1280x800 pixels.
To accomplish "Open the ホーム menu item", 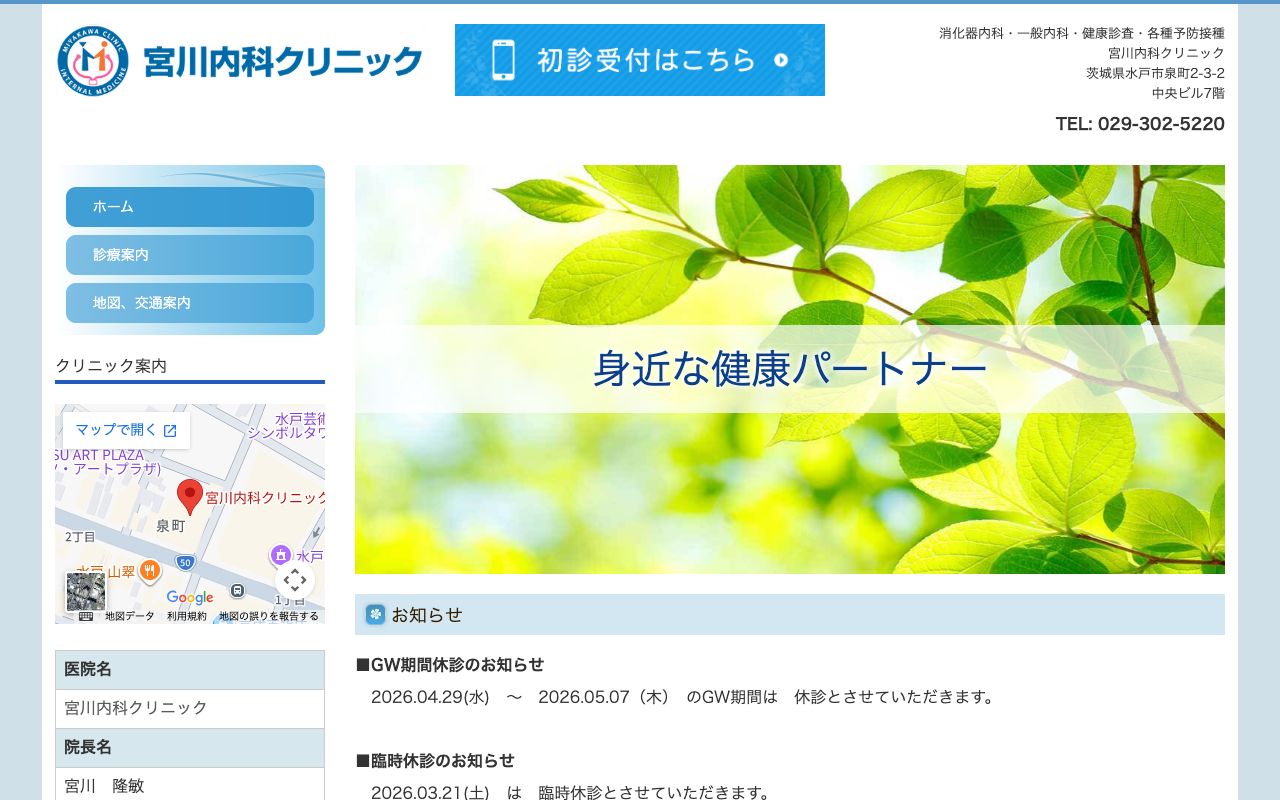I will pyautogui.click(x=190, y=207).
